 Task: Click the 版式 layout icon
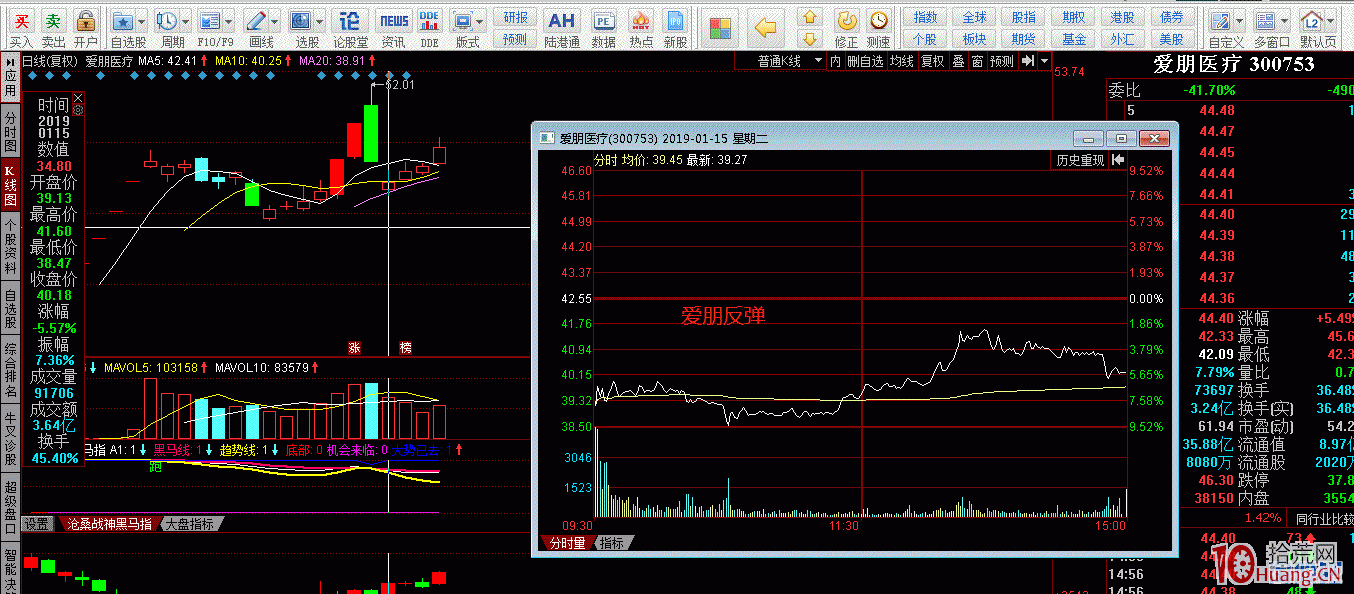click(x=461, y=21)
